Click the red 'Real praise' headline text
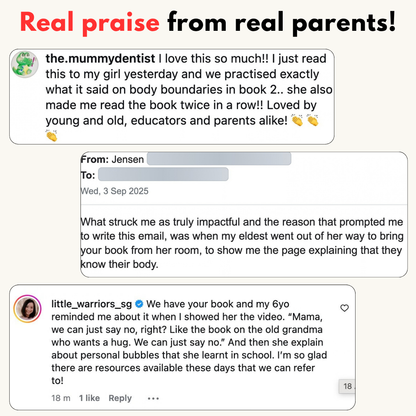The height and width of the screenshot is (416, 416). pyautogui.click(x=90, y=22)
